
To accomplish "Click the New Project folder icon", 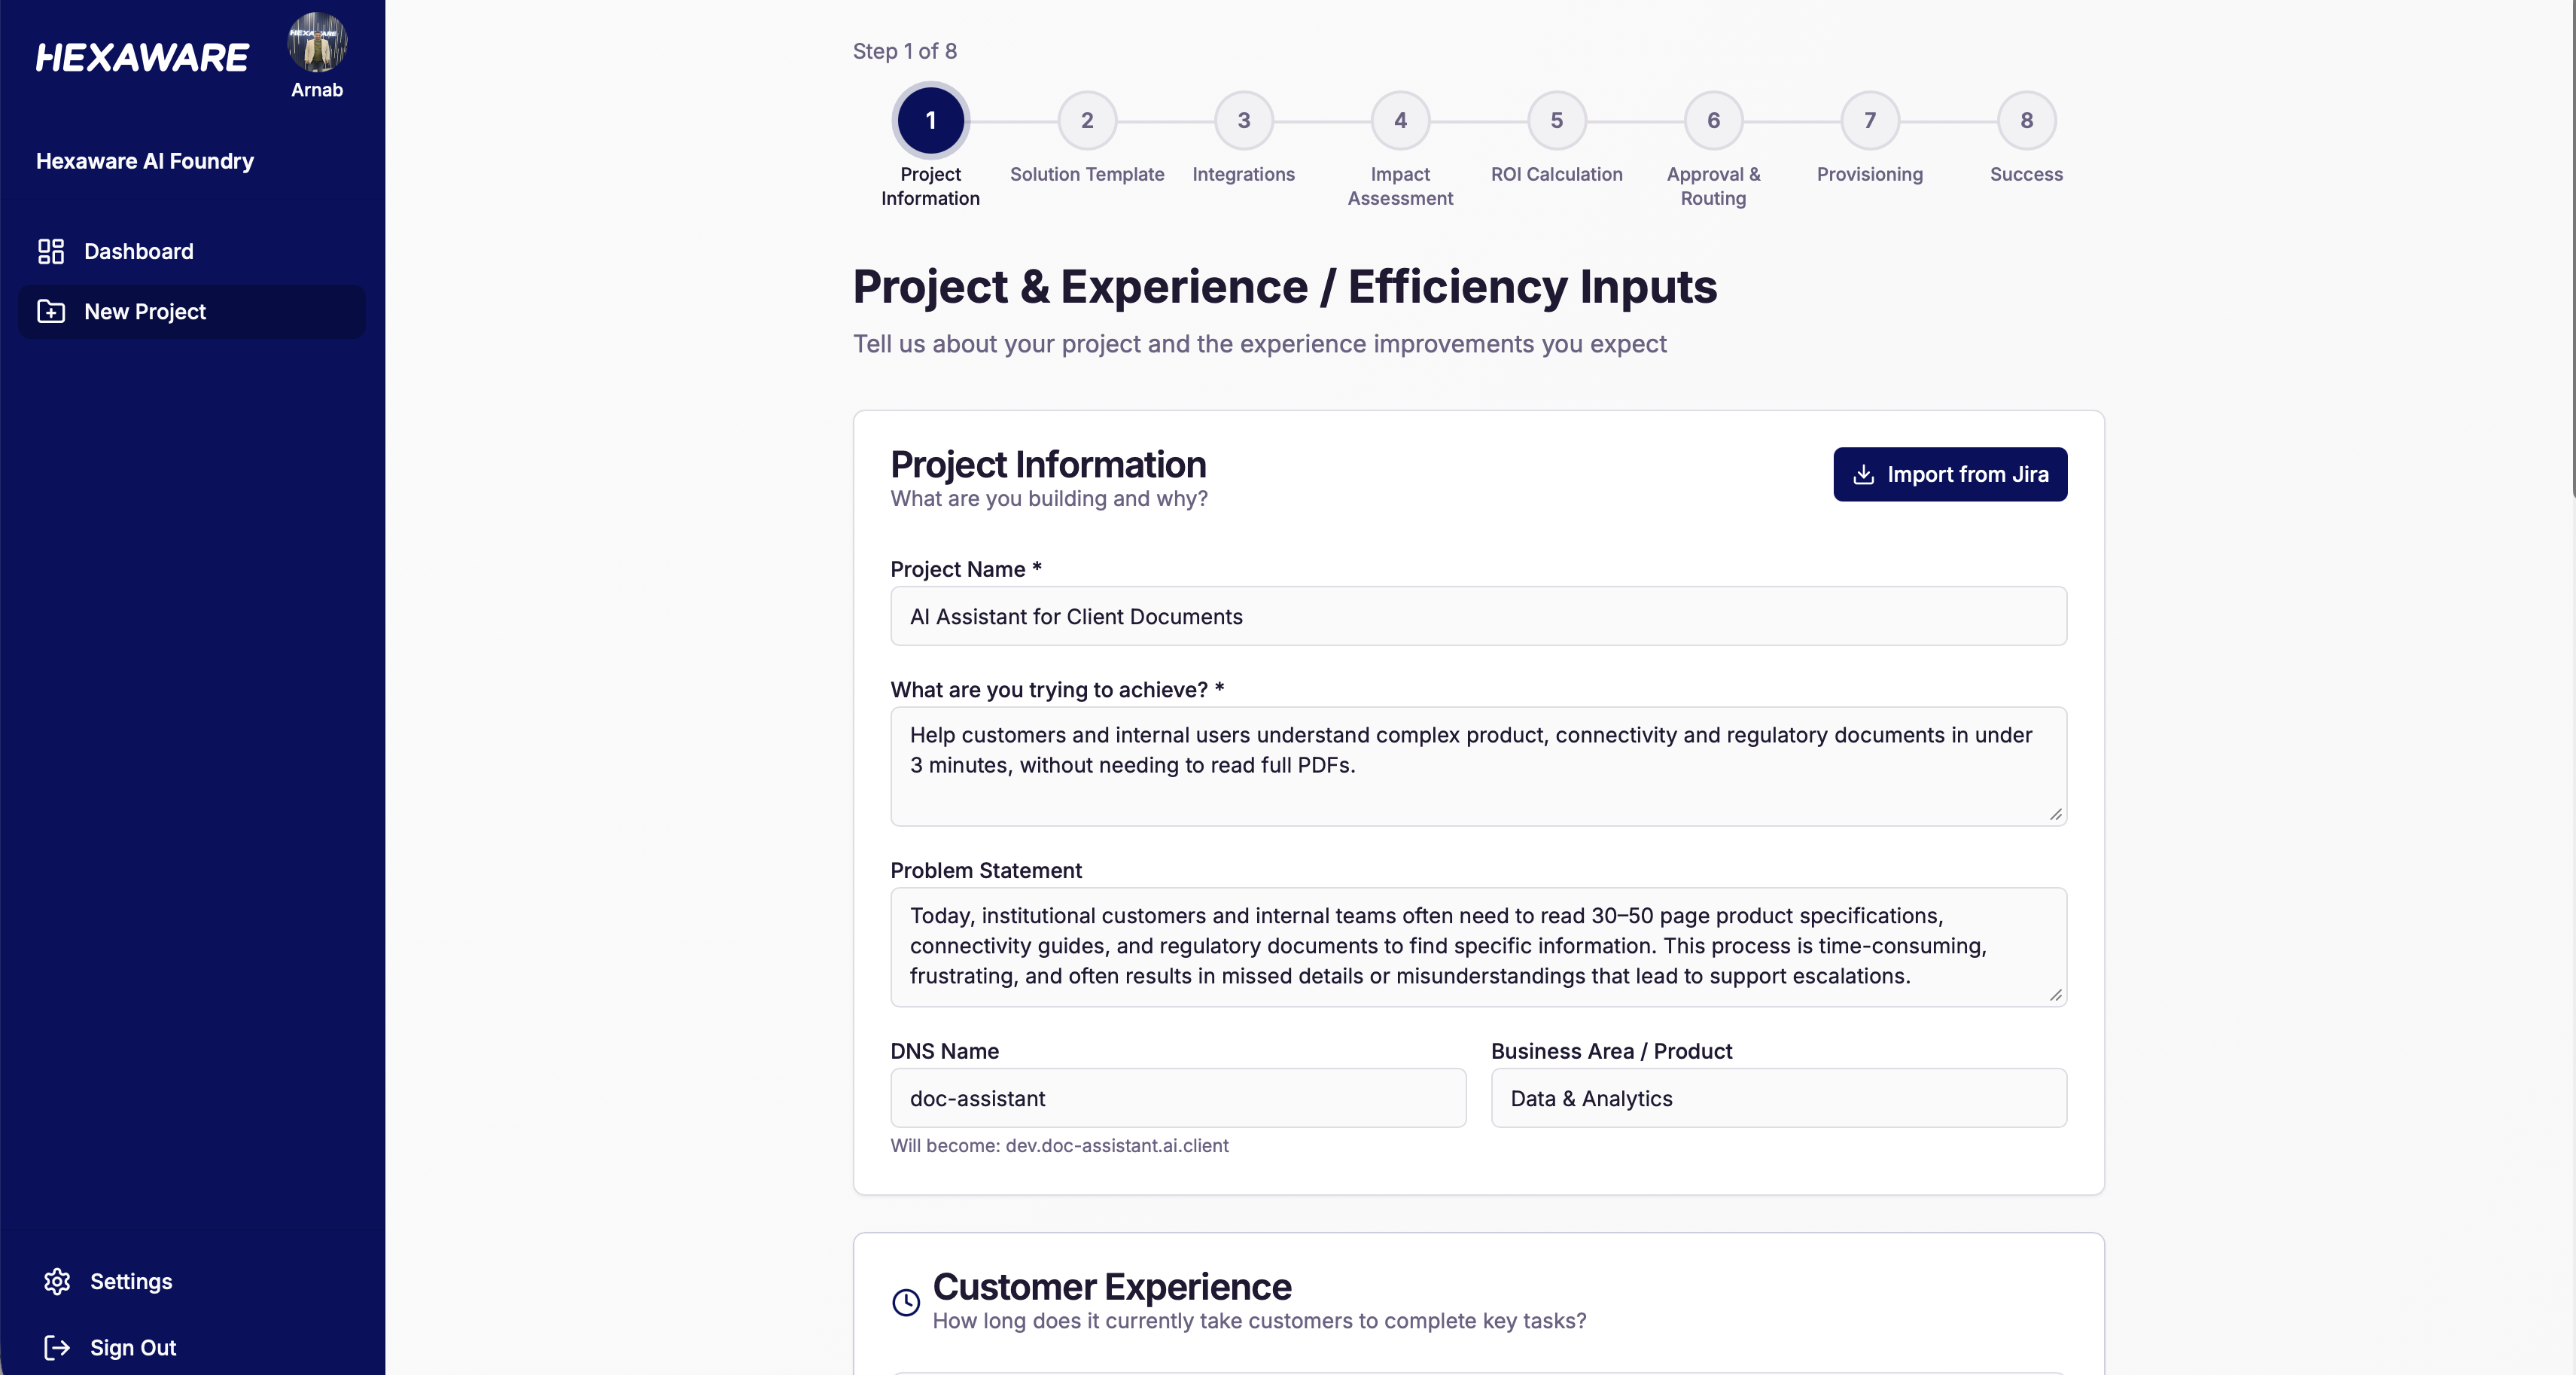I will tap(51, 312).
